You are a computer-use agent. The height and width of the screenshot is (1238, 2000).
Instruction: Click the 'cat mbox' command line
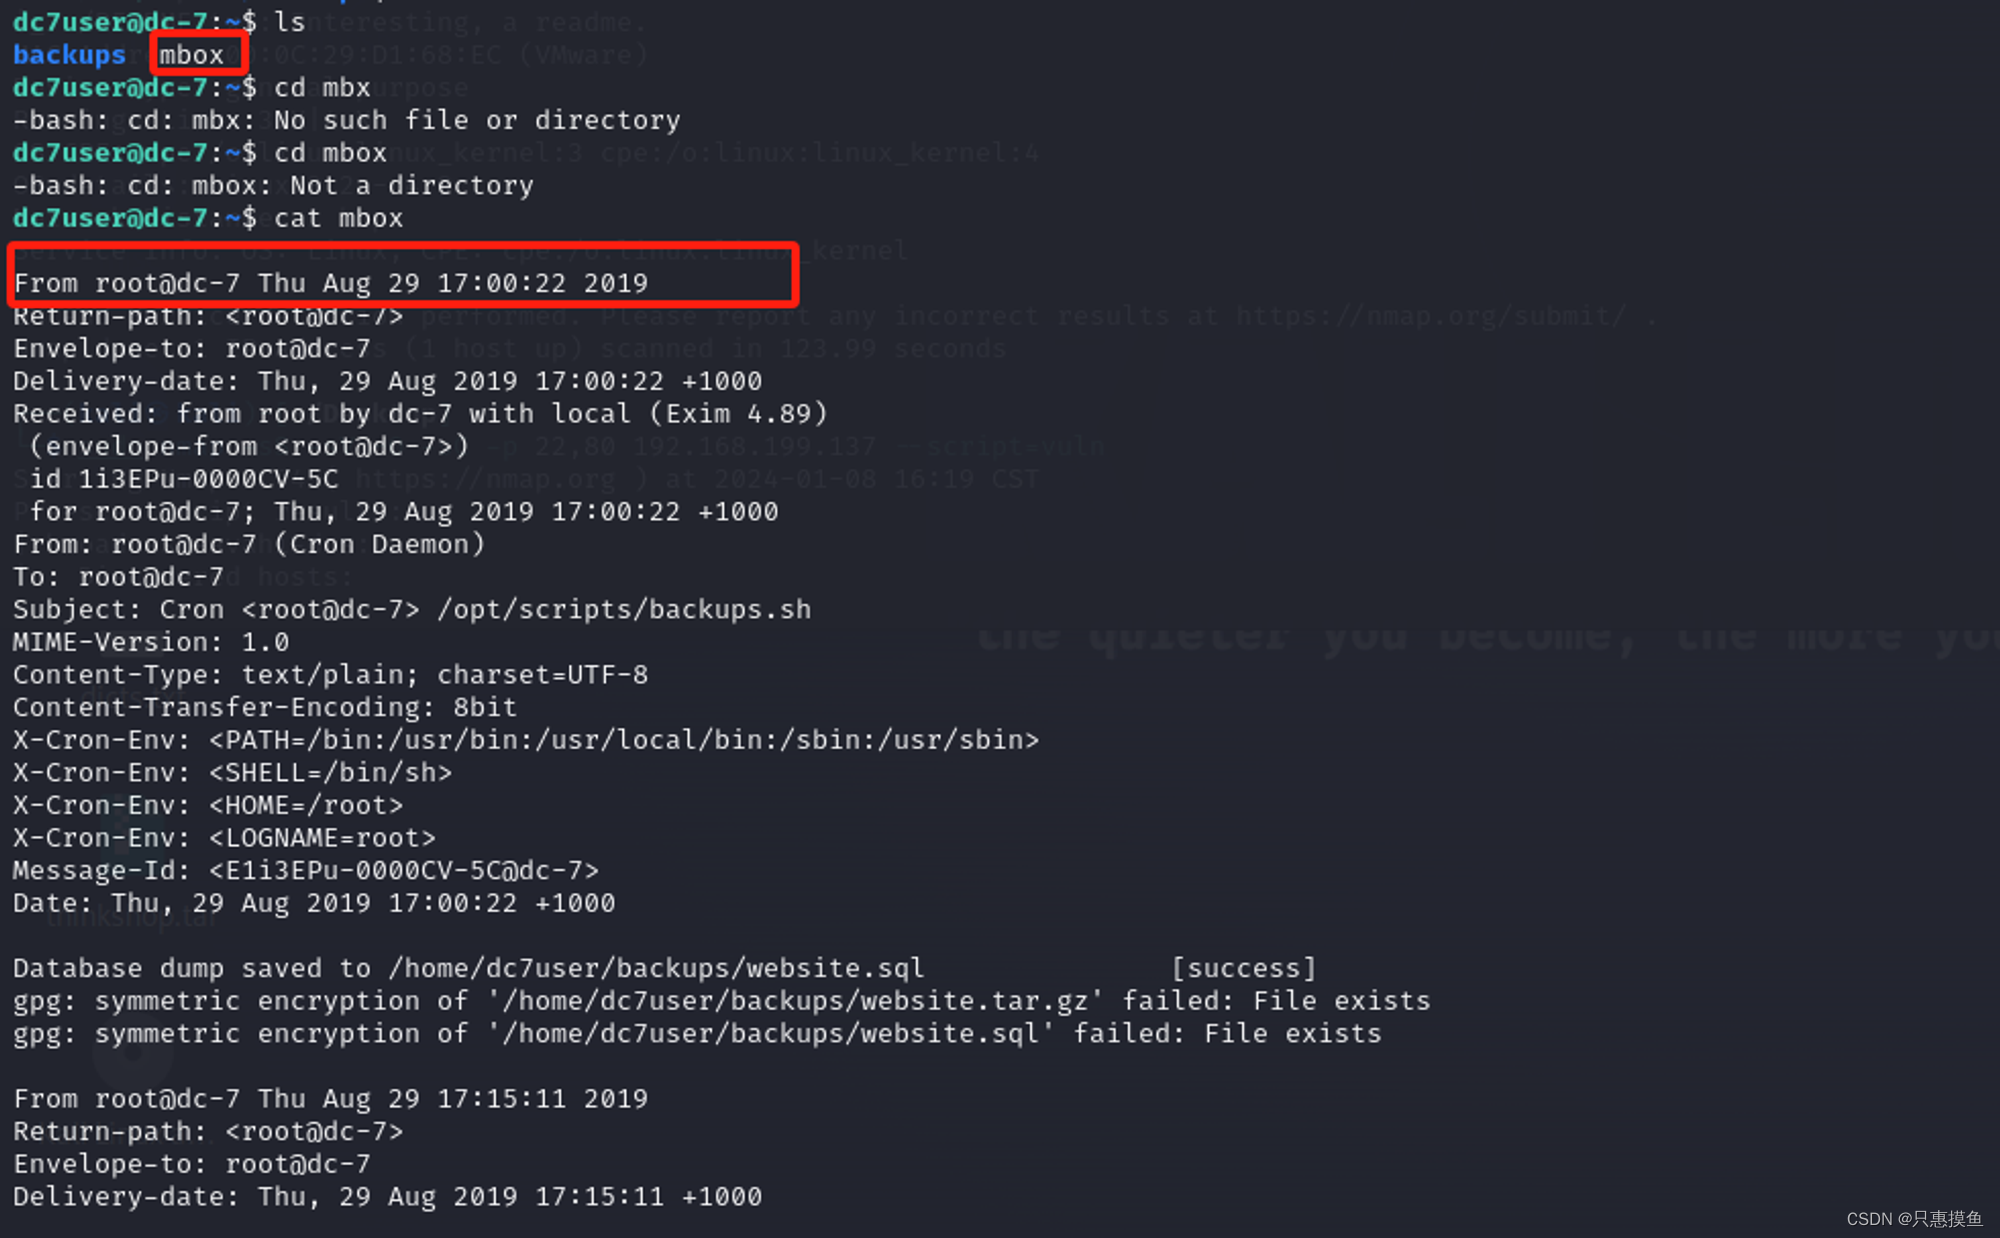click(x=207, y=218)
